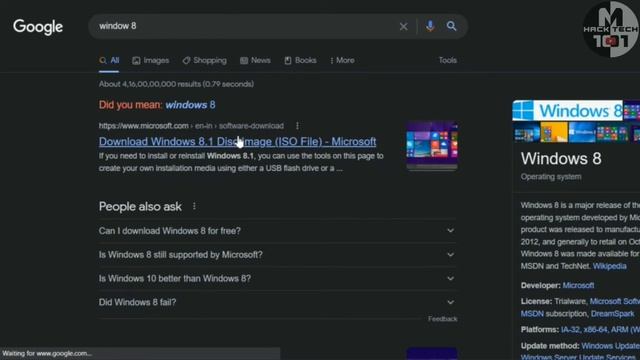Click the microsoft.com result URL breadcrumb

pyautogui.click(x=191, y=126)
